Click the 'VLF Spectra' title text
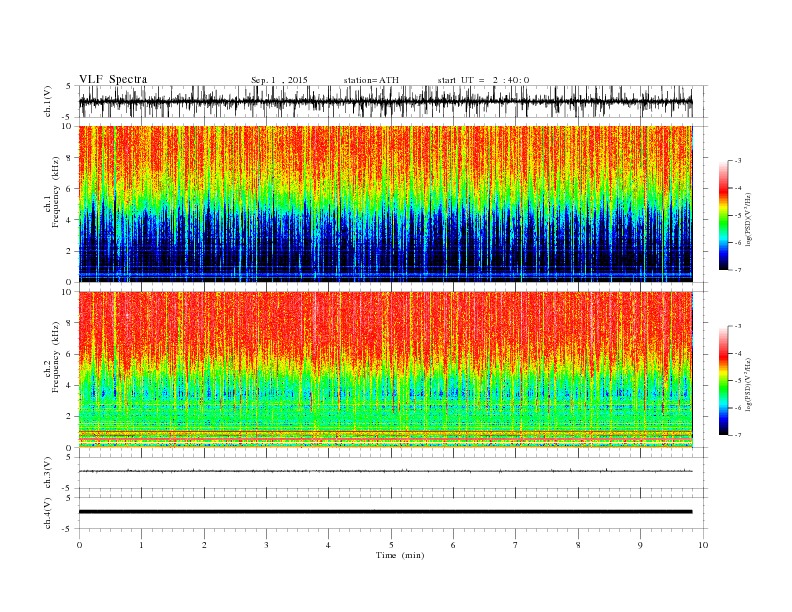 (x=113, y=79)
